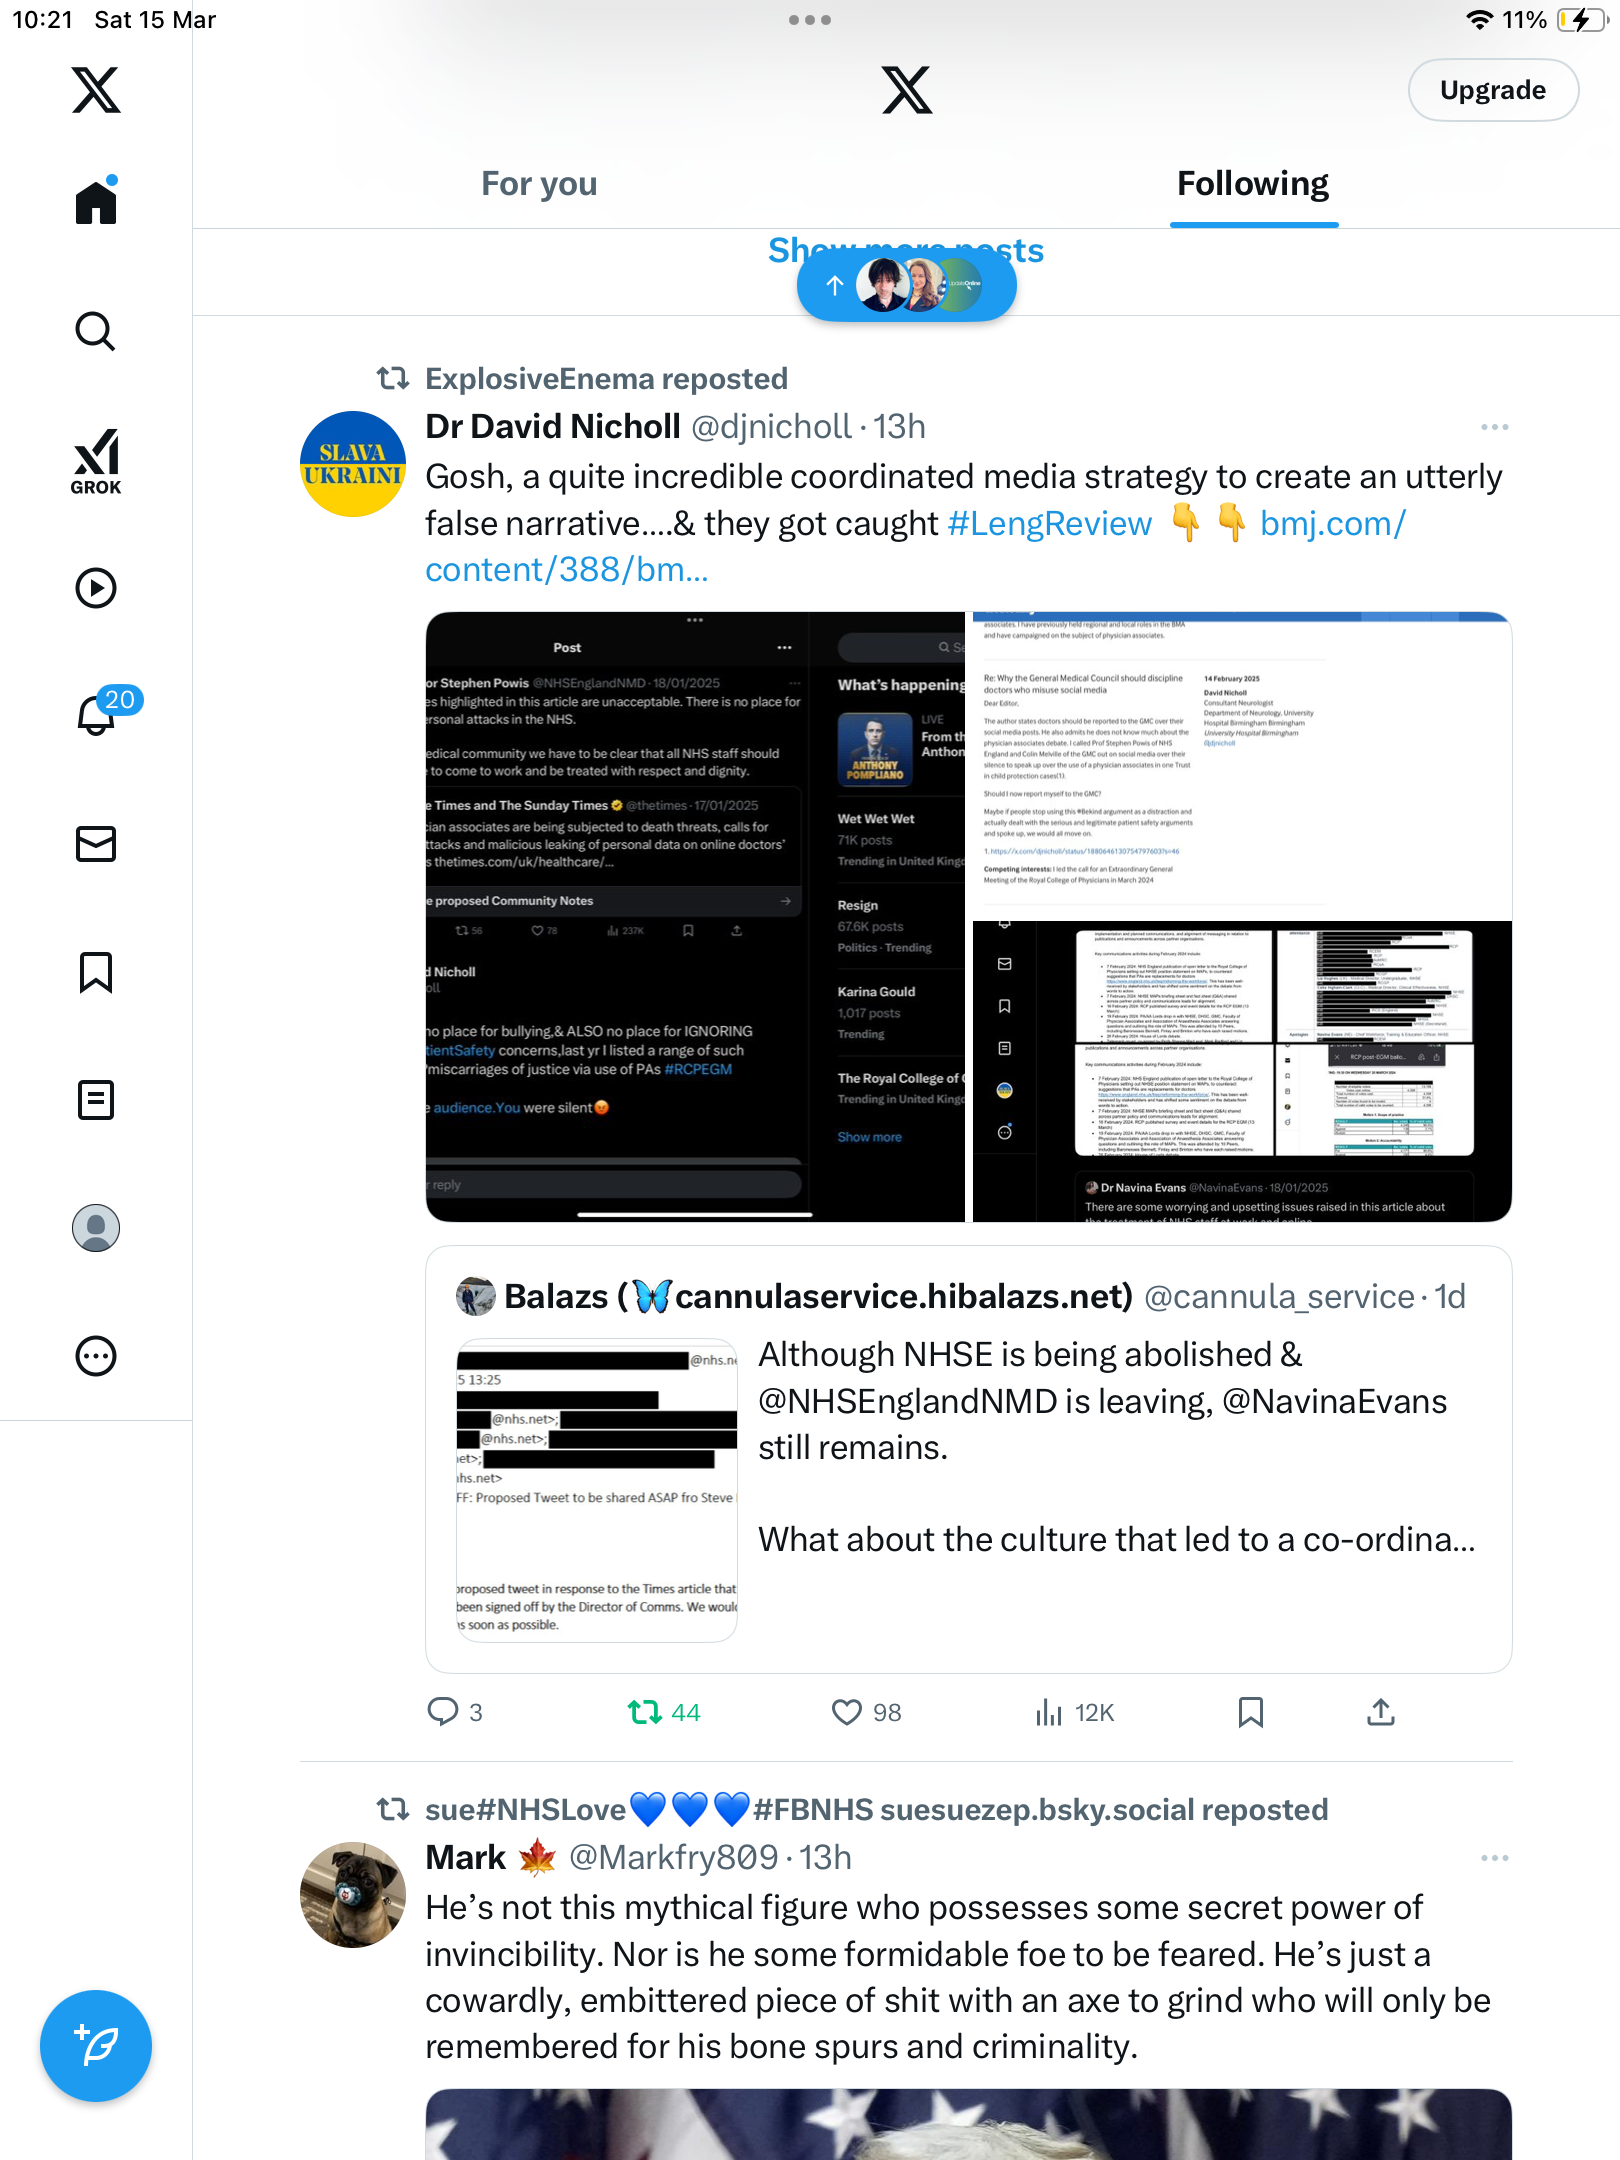1620x2160 pixels.
Task: Open more options on Dr David Nicholl's post
Action: click(x=1495, y=427)
